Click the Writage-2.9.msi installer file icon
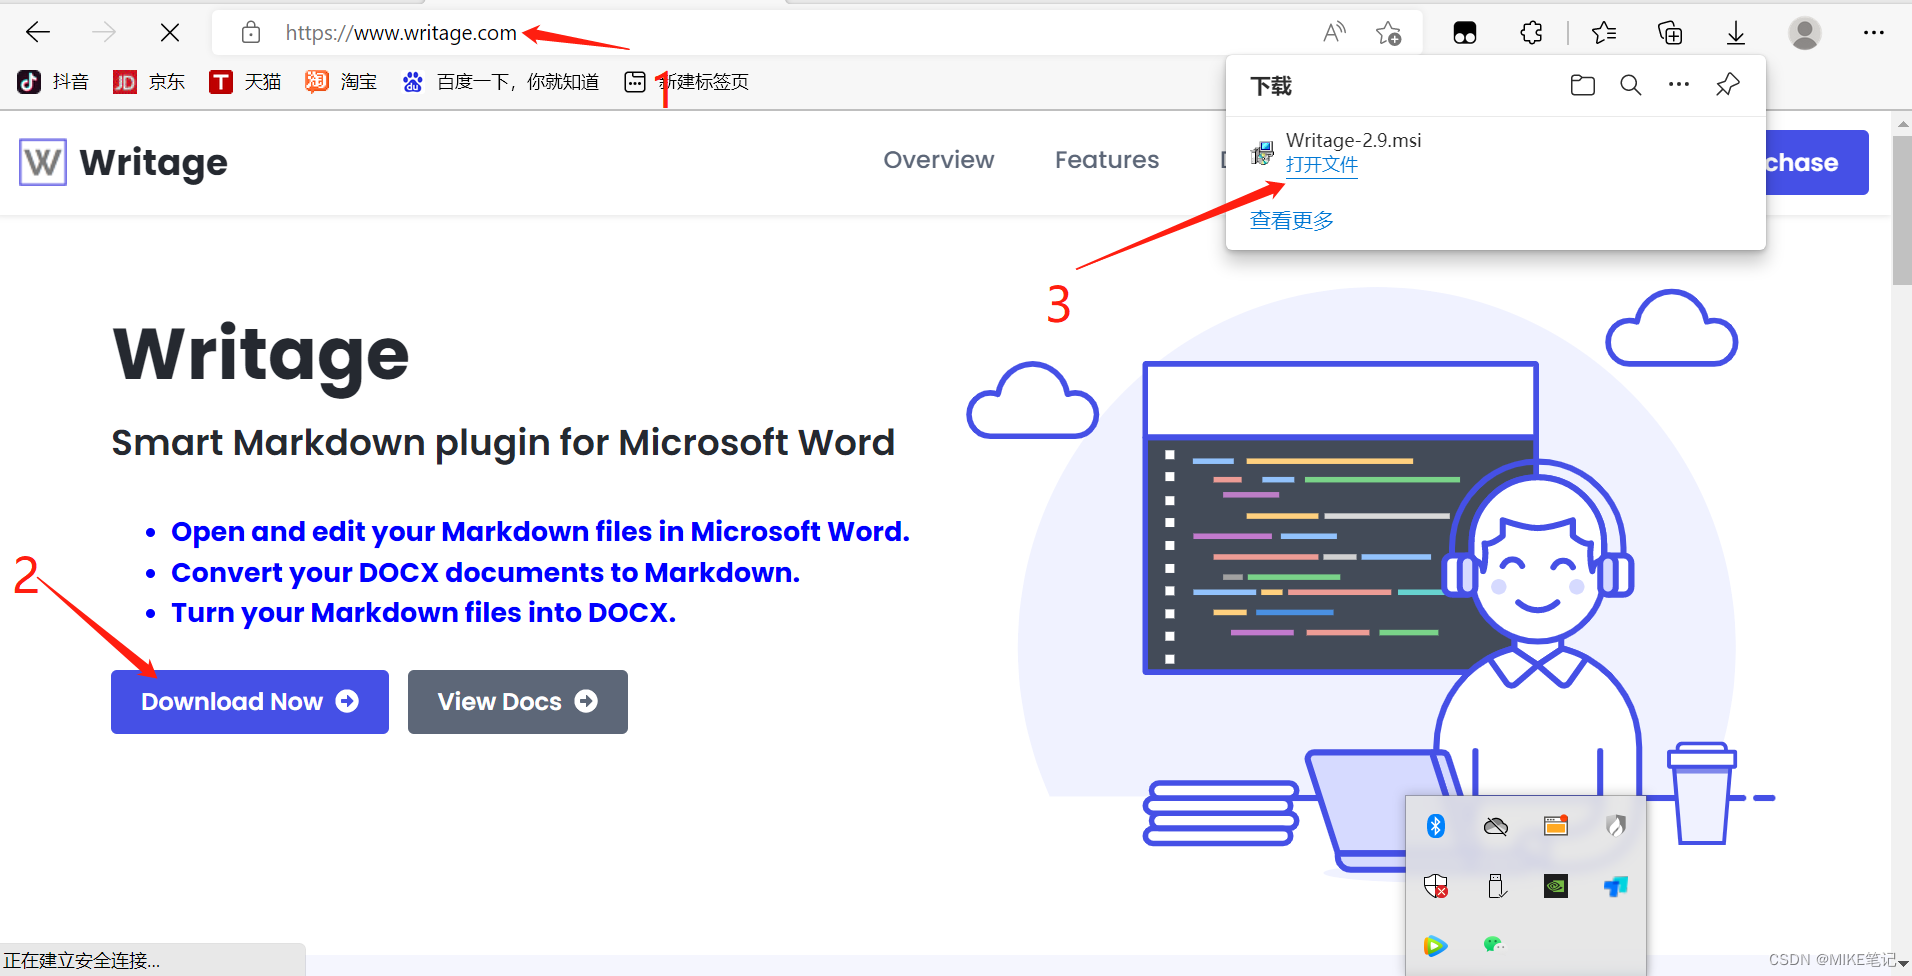Screen dimensions: 1912x976 [x=1262, y=153]
